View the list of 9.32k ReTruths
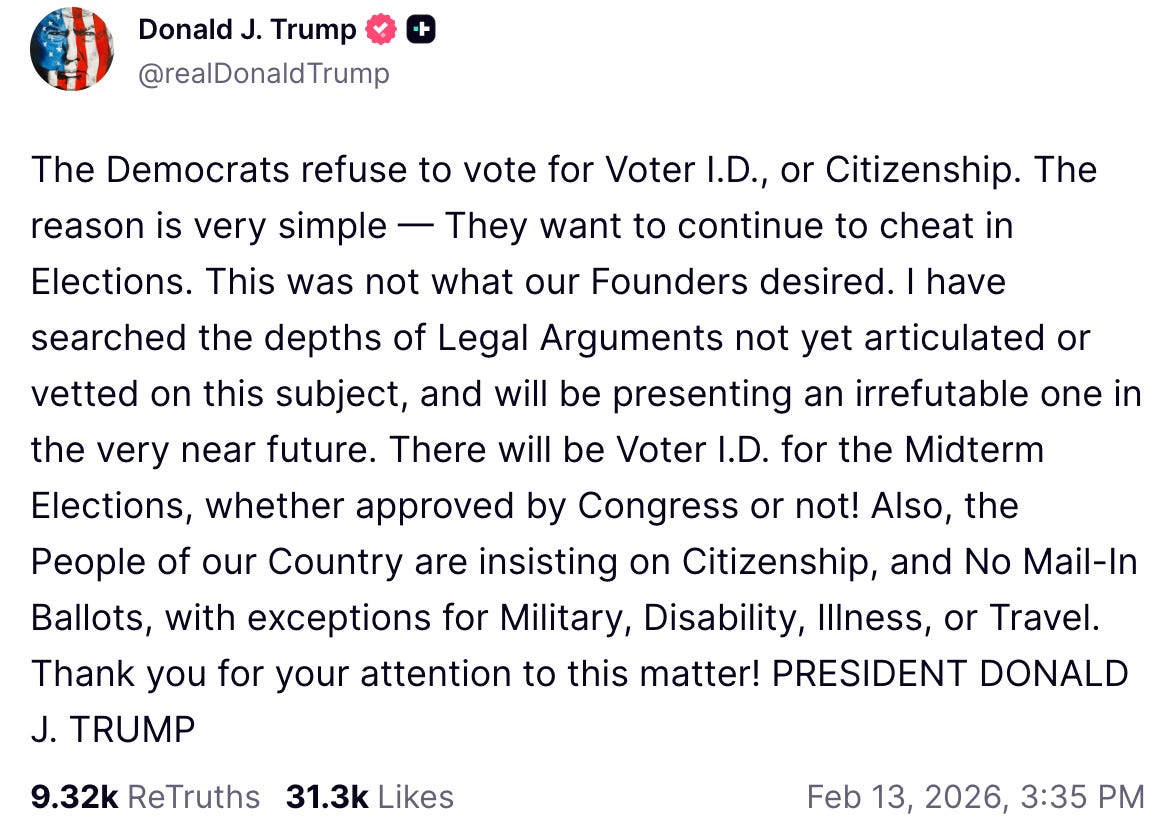This screenshot has width=1174, height=824. click(x=143, y=797)
